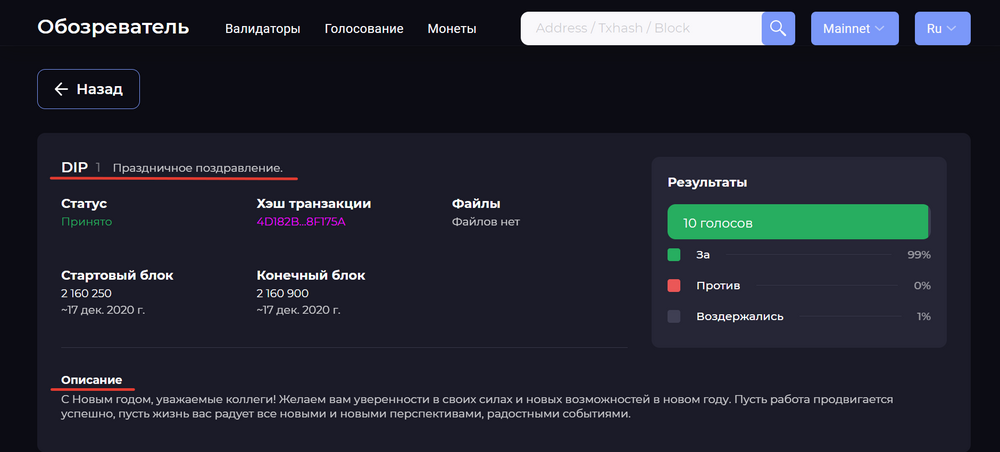Click the Описание section heading

tap(92, 380)
